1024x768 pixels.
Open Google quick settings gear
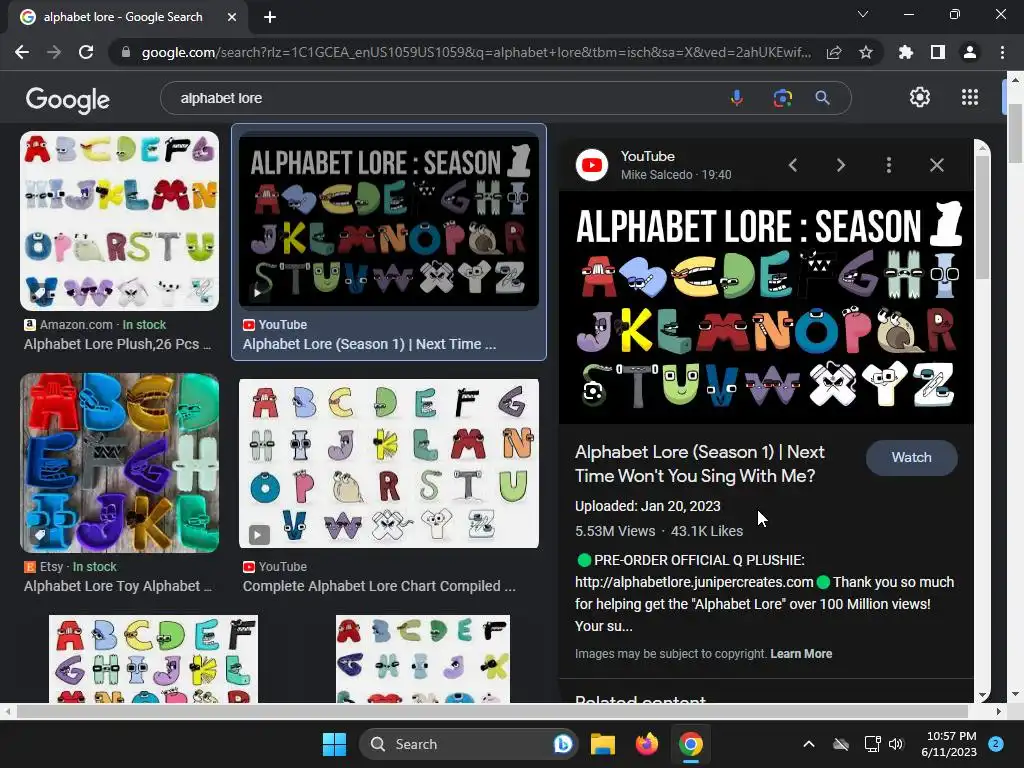920,97
